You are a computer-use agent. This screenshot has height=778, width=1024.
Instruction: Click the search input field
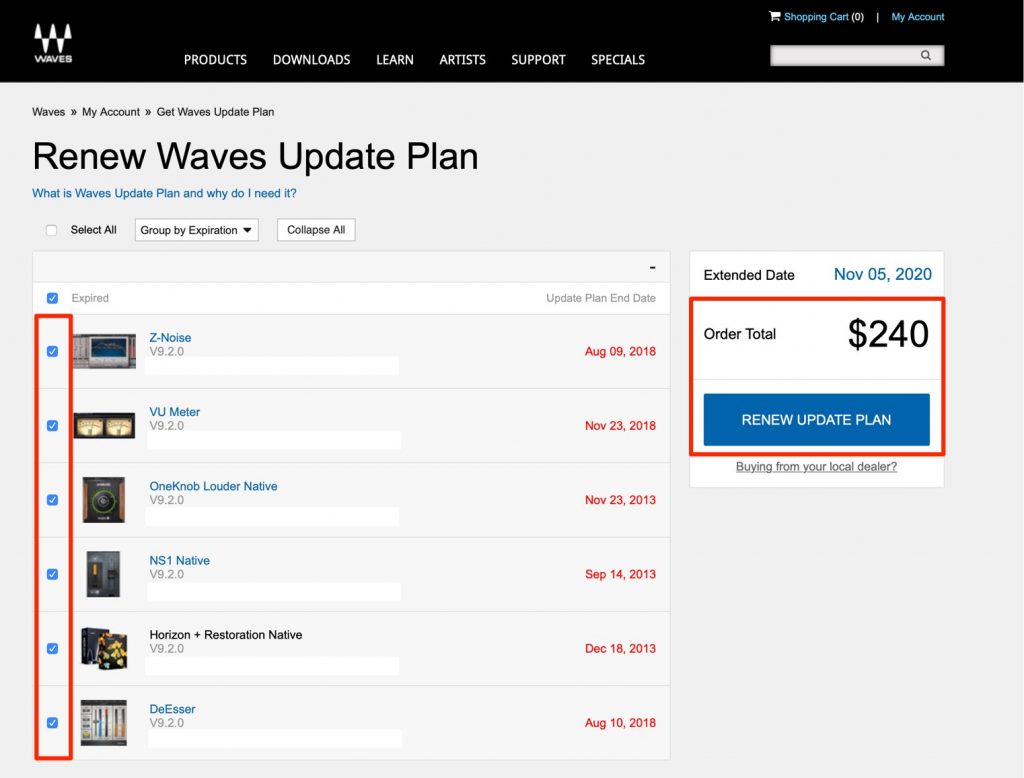[x=850, y=56]
